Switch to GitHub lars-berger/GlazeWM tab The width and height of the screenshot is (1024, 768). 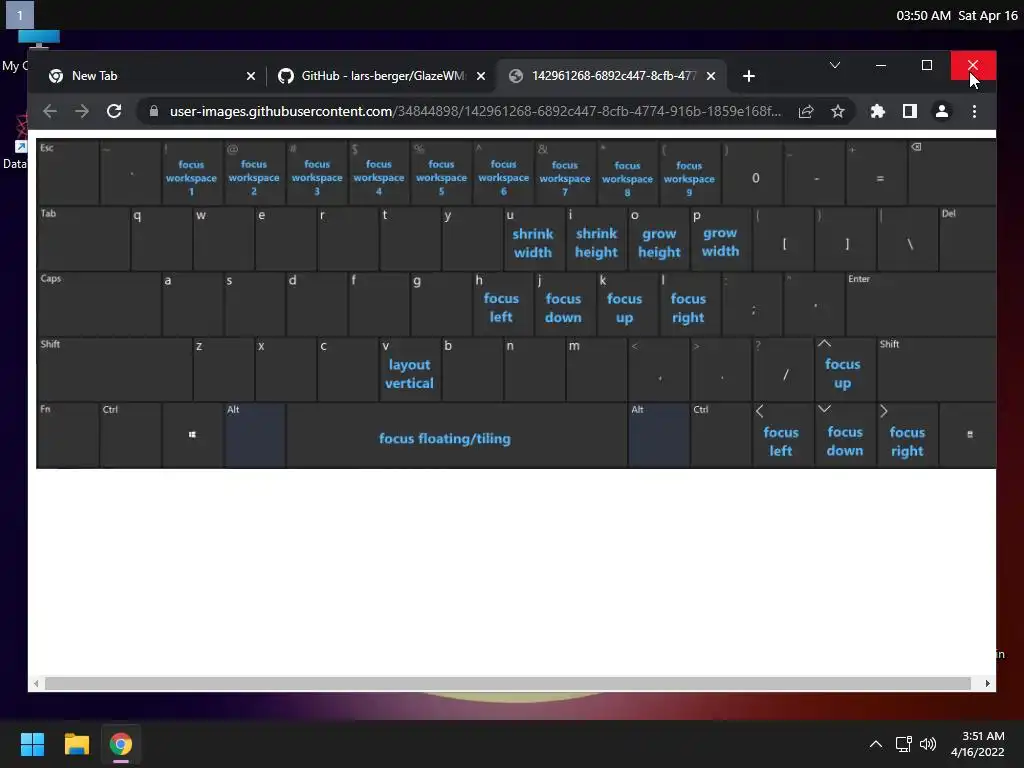pyautogui.click(x=382, y=76)
